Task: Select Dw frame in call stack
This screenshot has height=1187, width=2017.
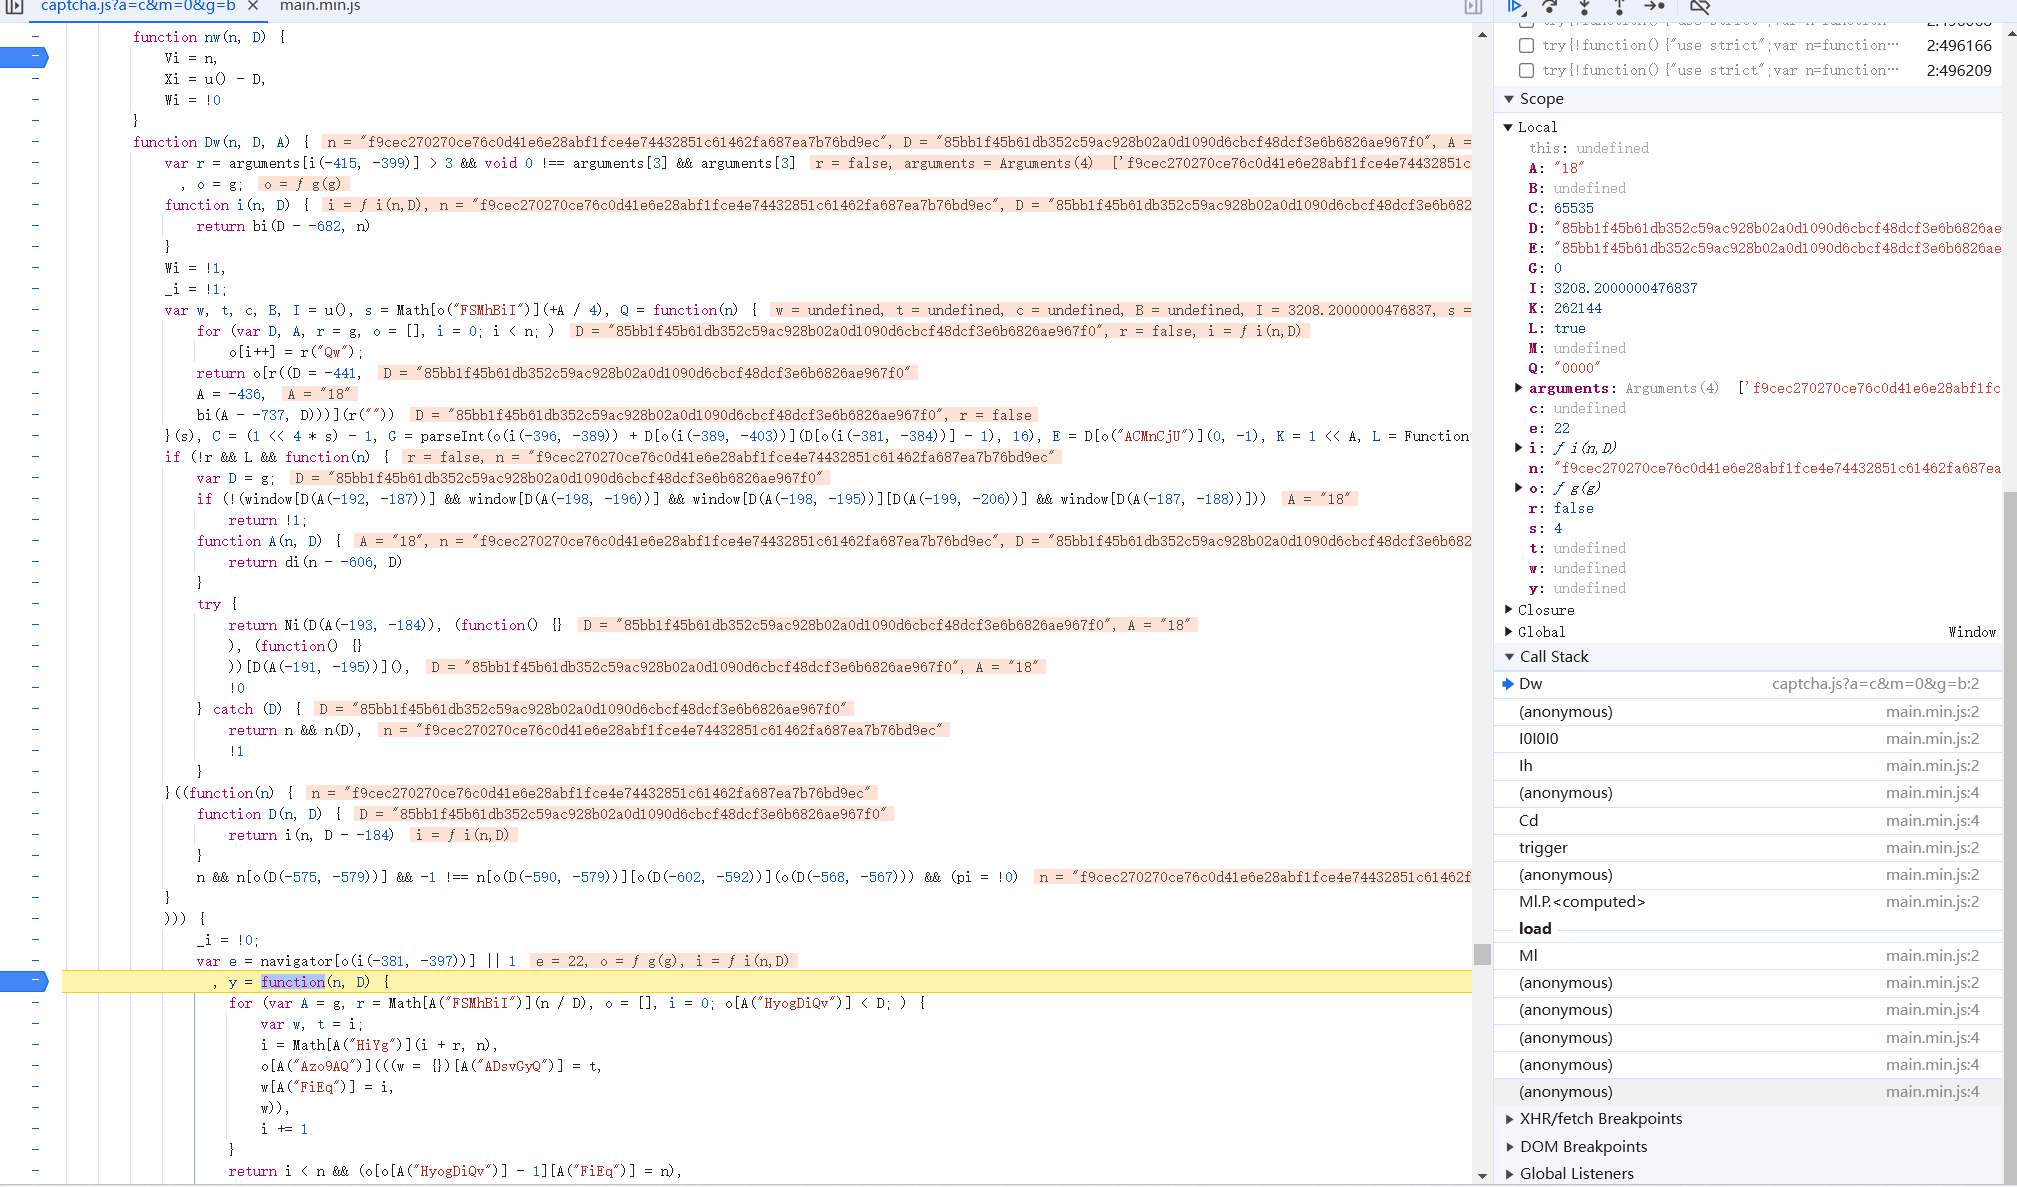Action: pos(1747,684)
